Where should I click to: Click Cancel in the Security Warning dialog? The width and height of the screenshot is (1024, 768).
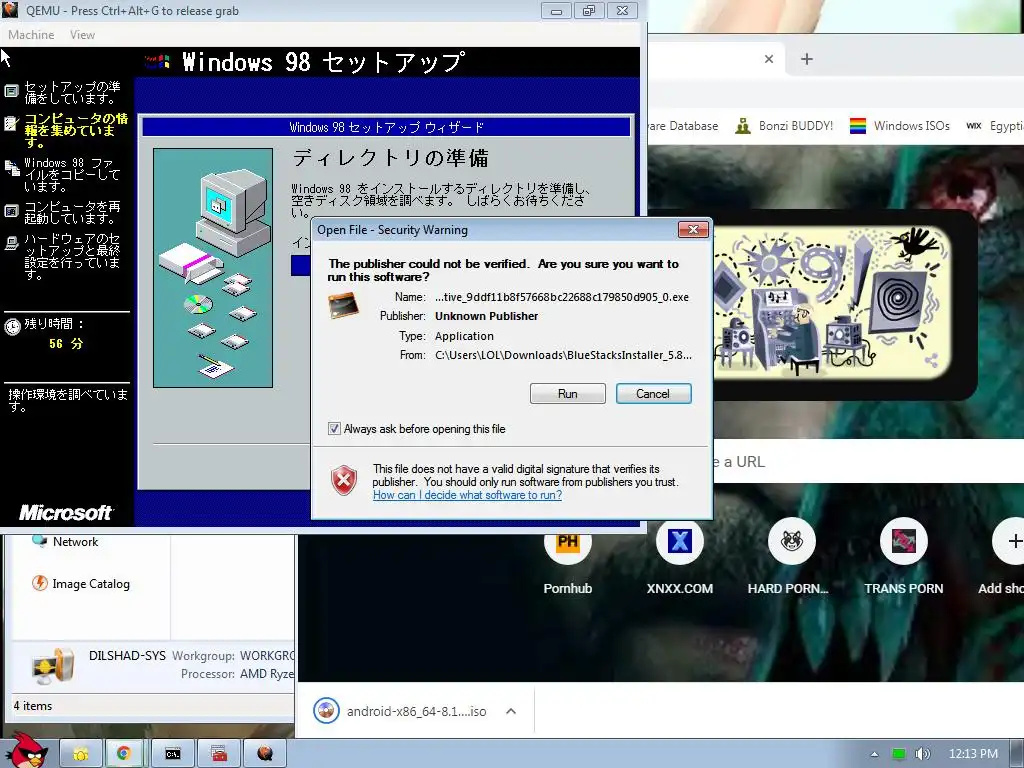tap(653, 394)
